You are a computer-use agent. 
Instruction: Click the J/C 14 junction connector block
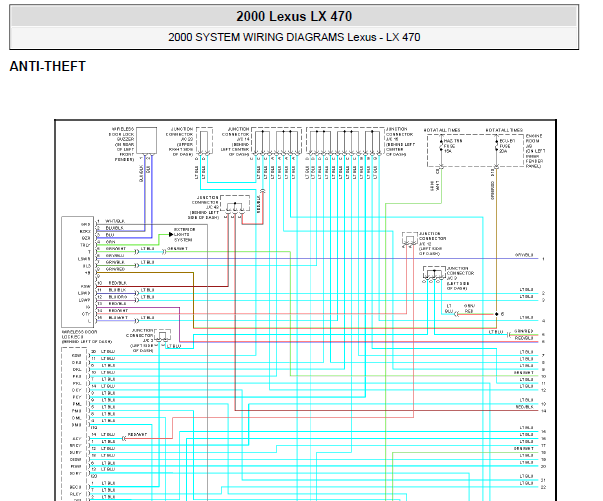pos(276,141)
